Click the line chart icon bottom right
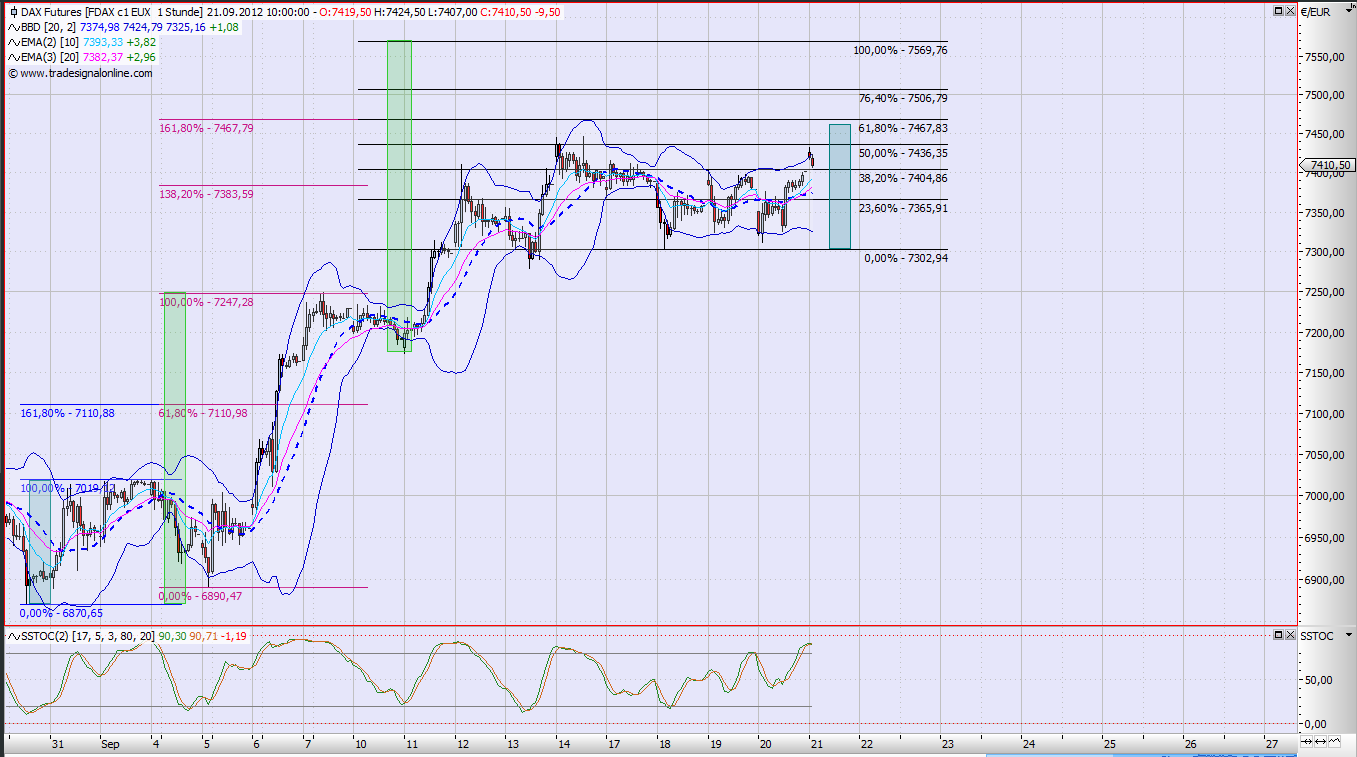The height and width of the screenshot is (757, 1357). click(1335, 742)
